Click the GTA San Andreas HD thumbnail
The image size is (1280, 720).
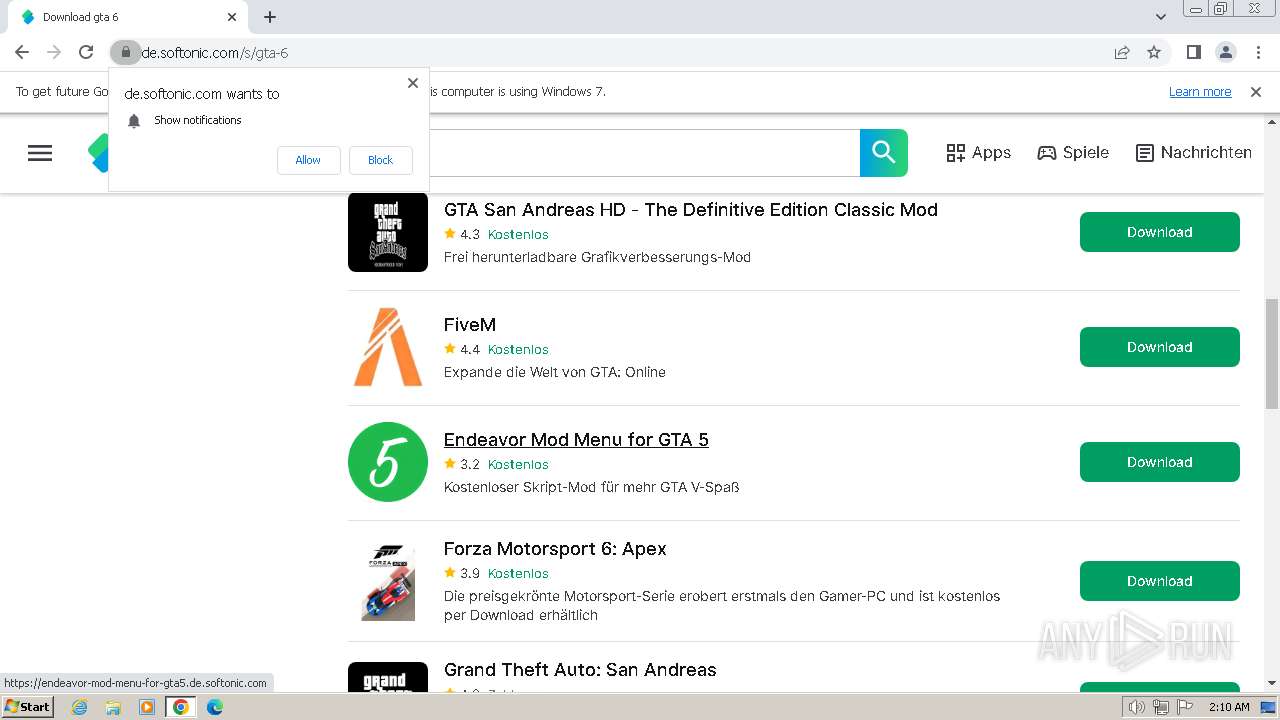point(388,232)
